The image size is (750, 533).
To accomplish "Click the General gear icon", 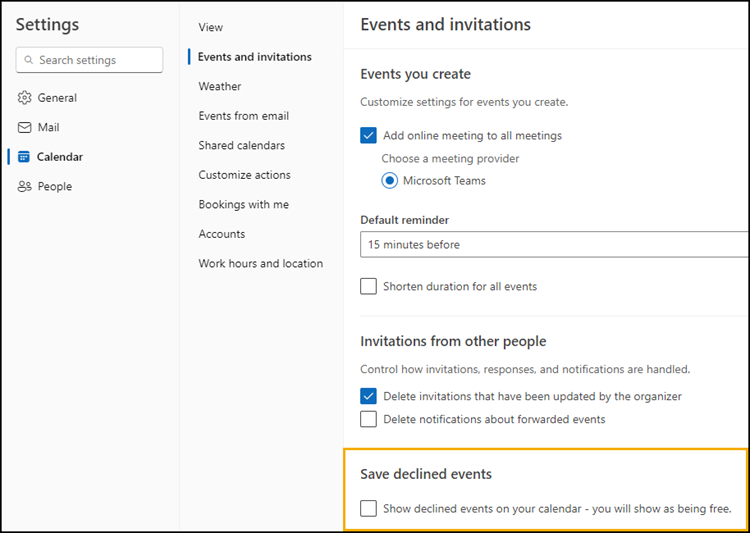I will (x=24, y=98).
